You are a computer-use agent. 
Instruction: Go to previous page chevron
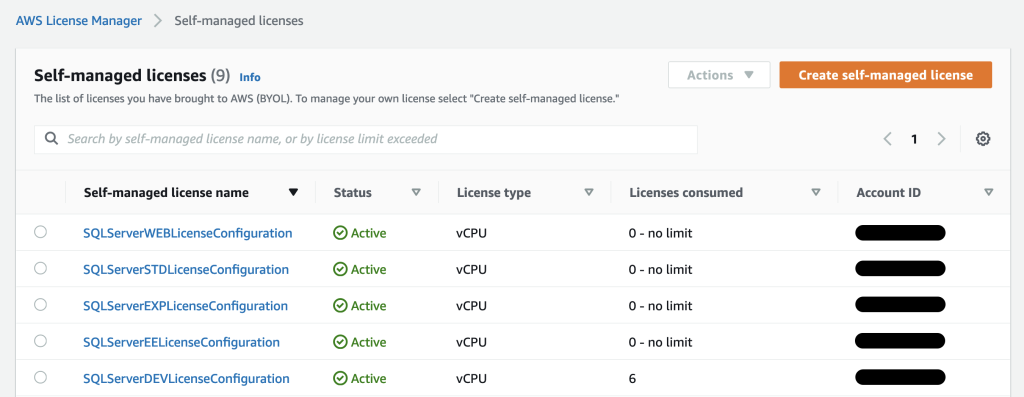coord(888,139)
